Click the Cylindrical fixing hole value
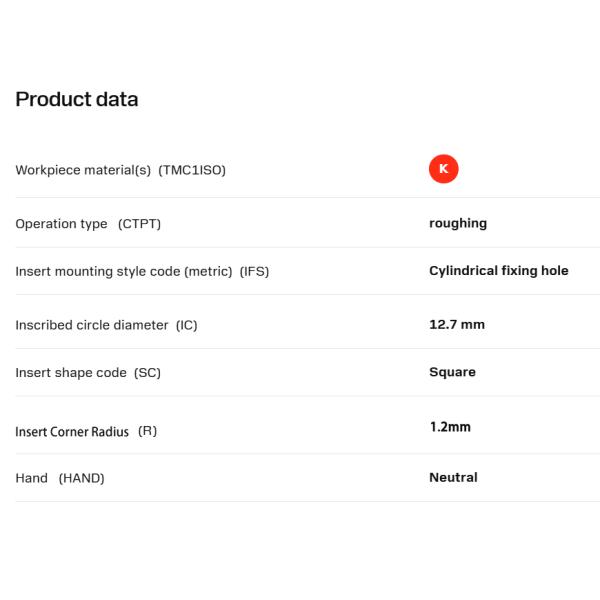The width and height of the screenshot is (600, 600). (498, 270)
